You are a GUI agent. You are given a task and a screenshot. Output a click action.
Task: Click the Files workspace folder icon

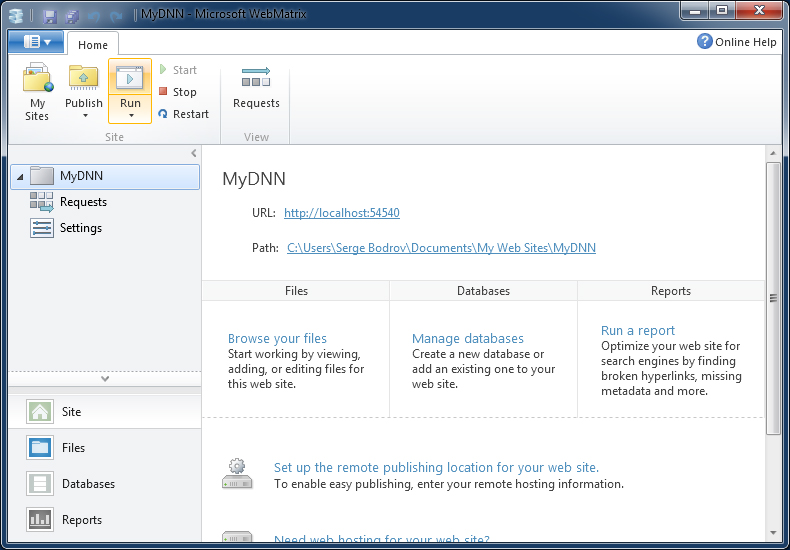pyautogui.click(x=40, y=448)
